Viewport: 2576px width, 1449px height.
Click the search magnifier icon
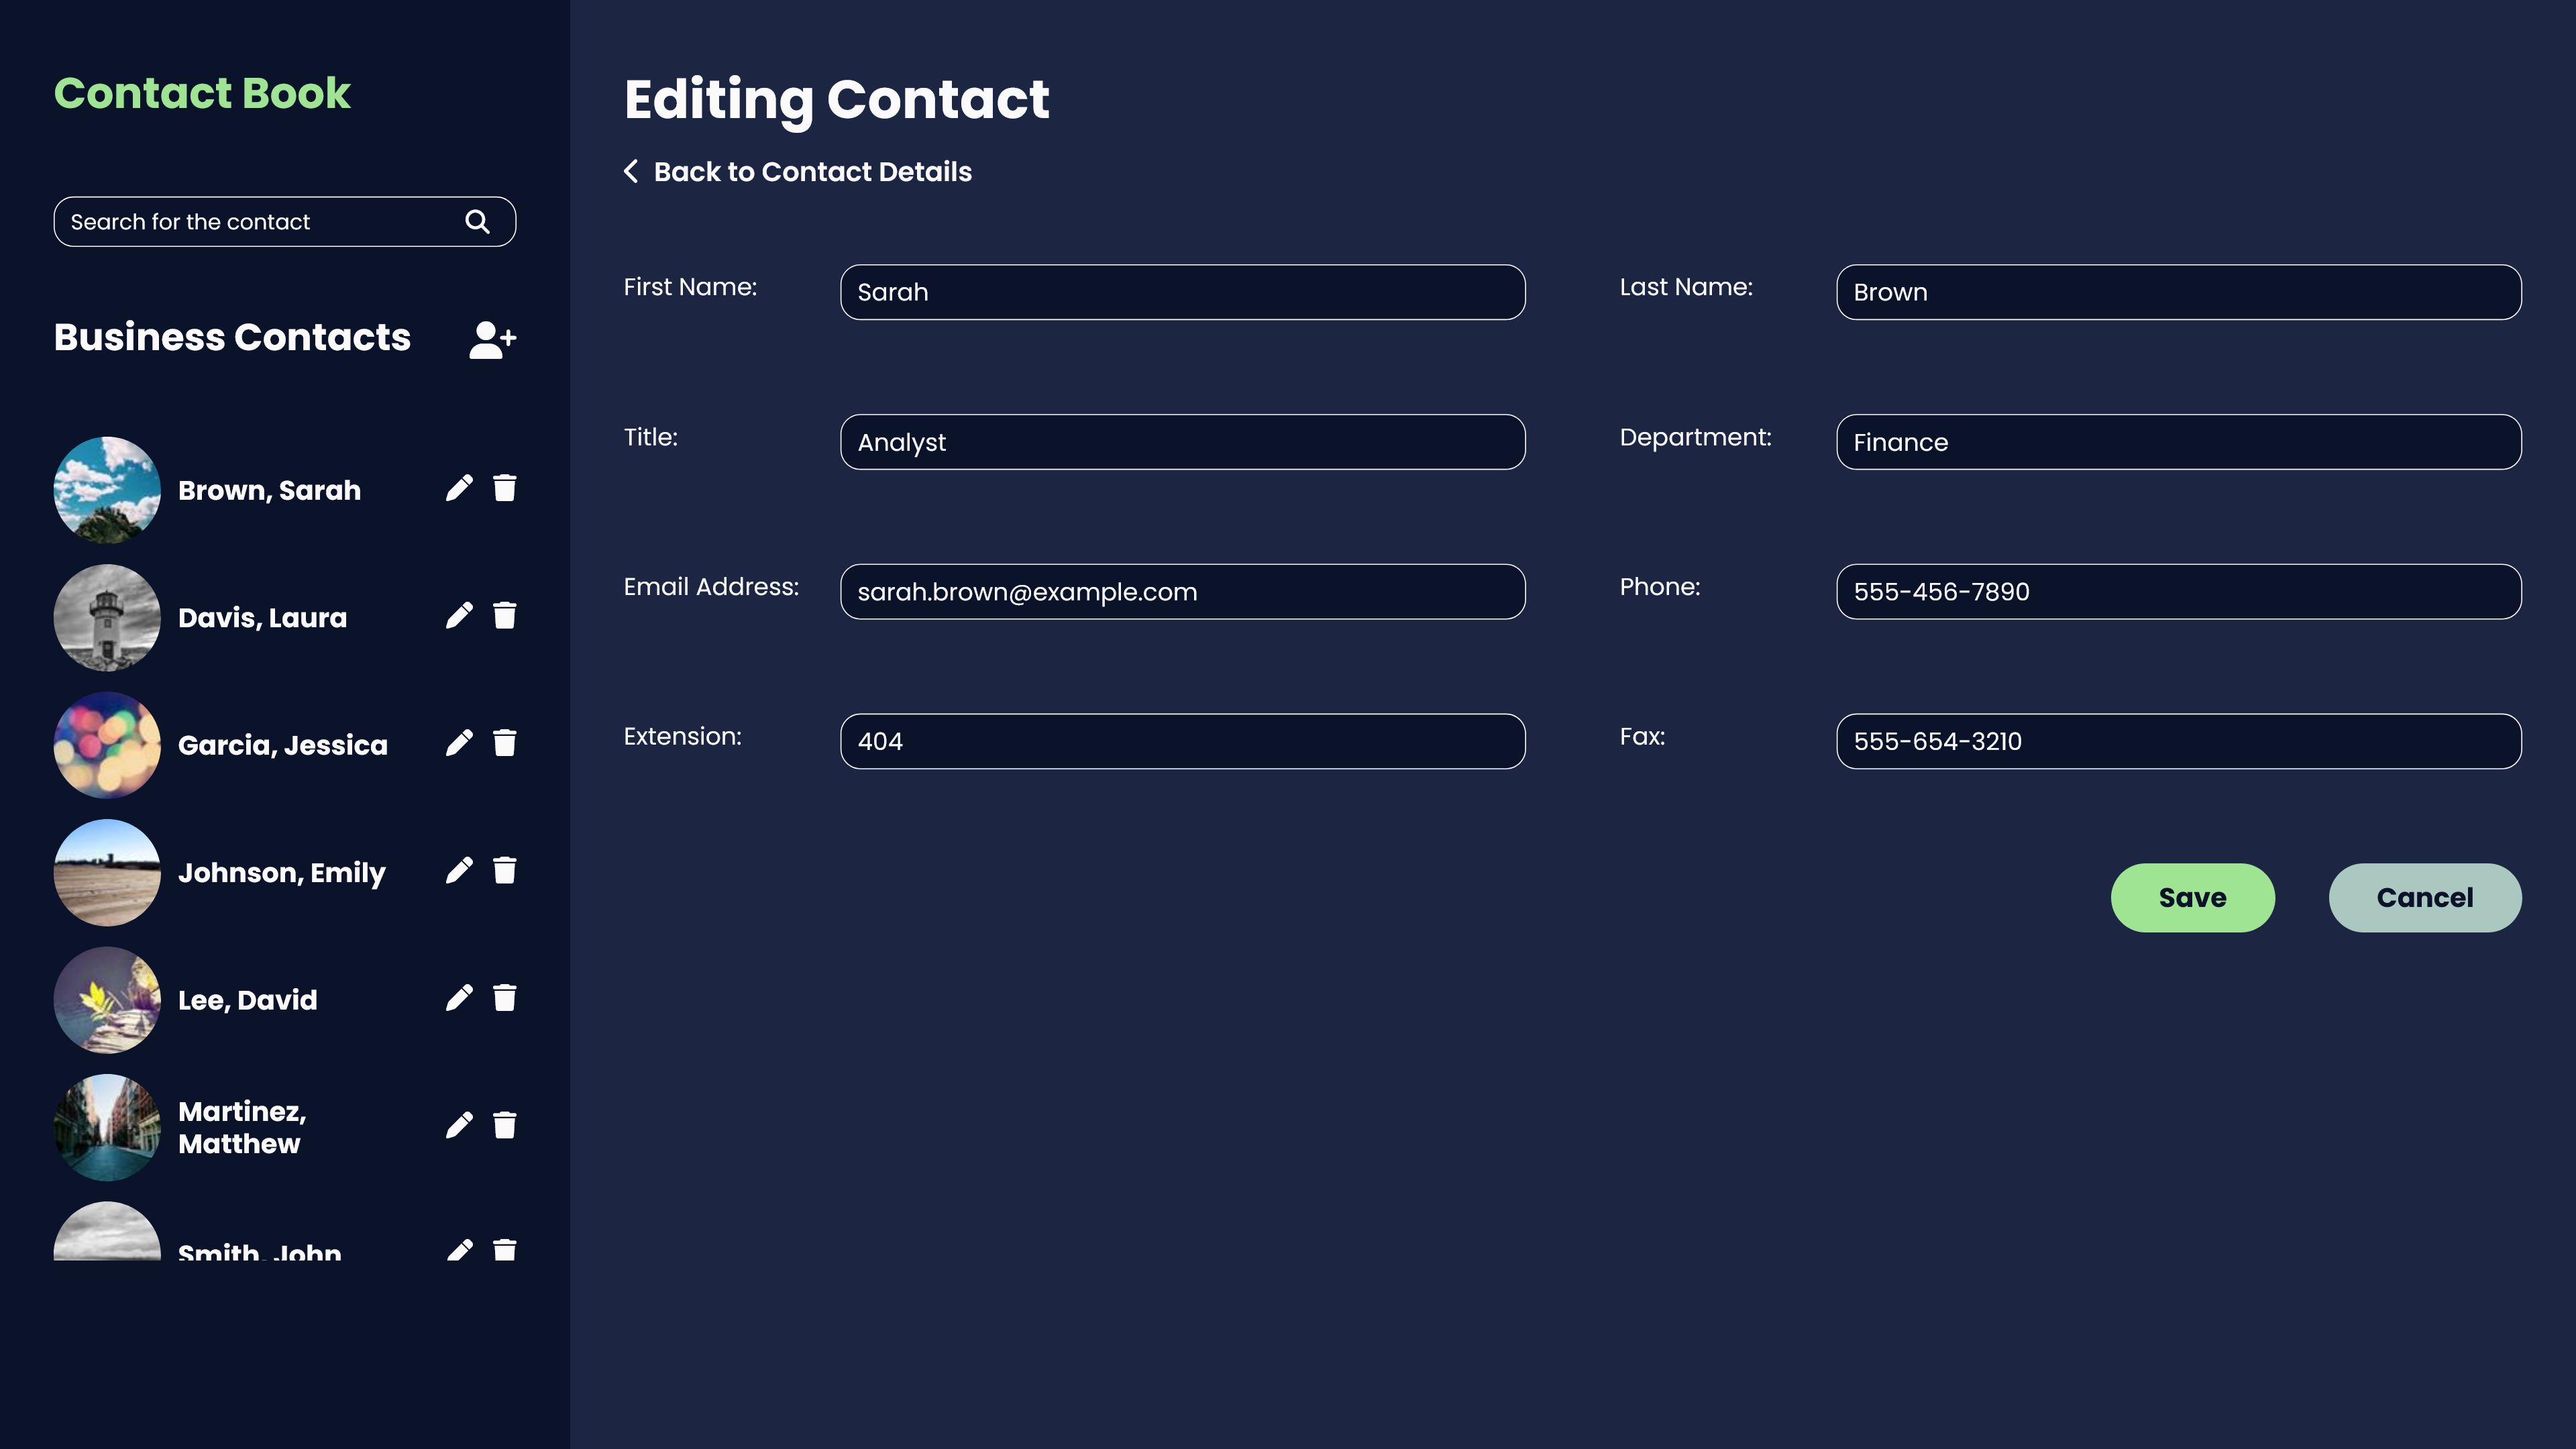pyautogui.click(x=478, y=221)
